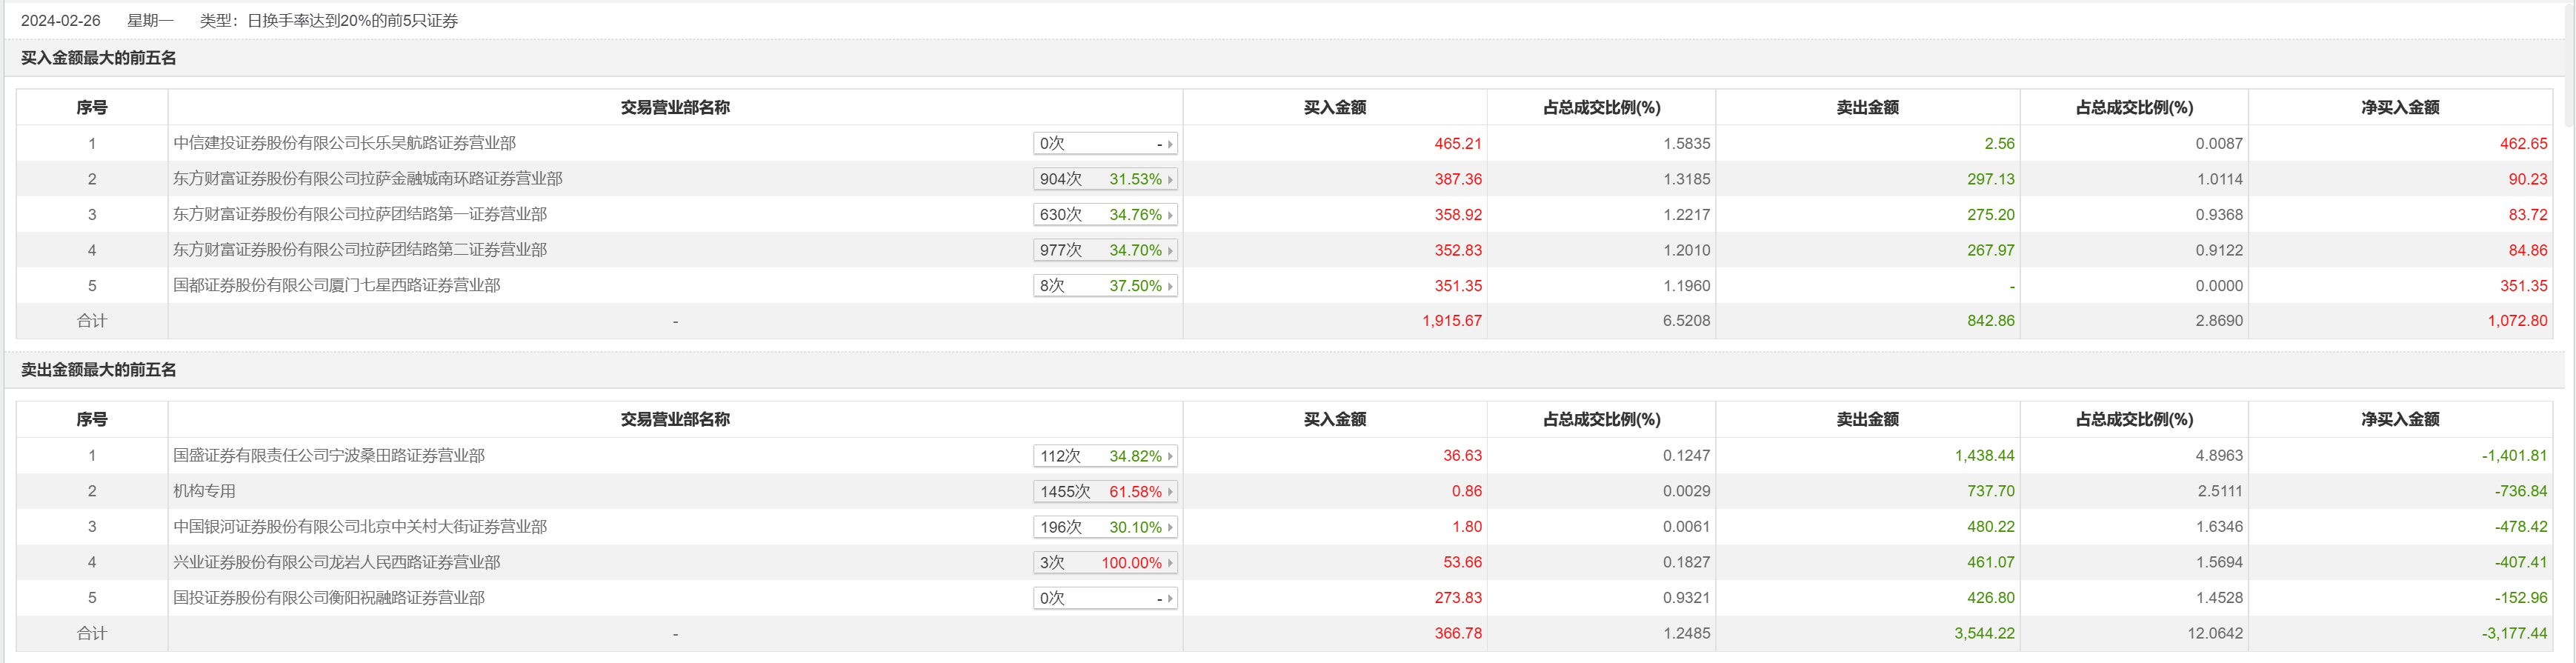Expand 8次 37.50% dropdown

pyautogui.click(x=1104, y=286)
